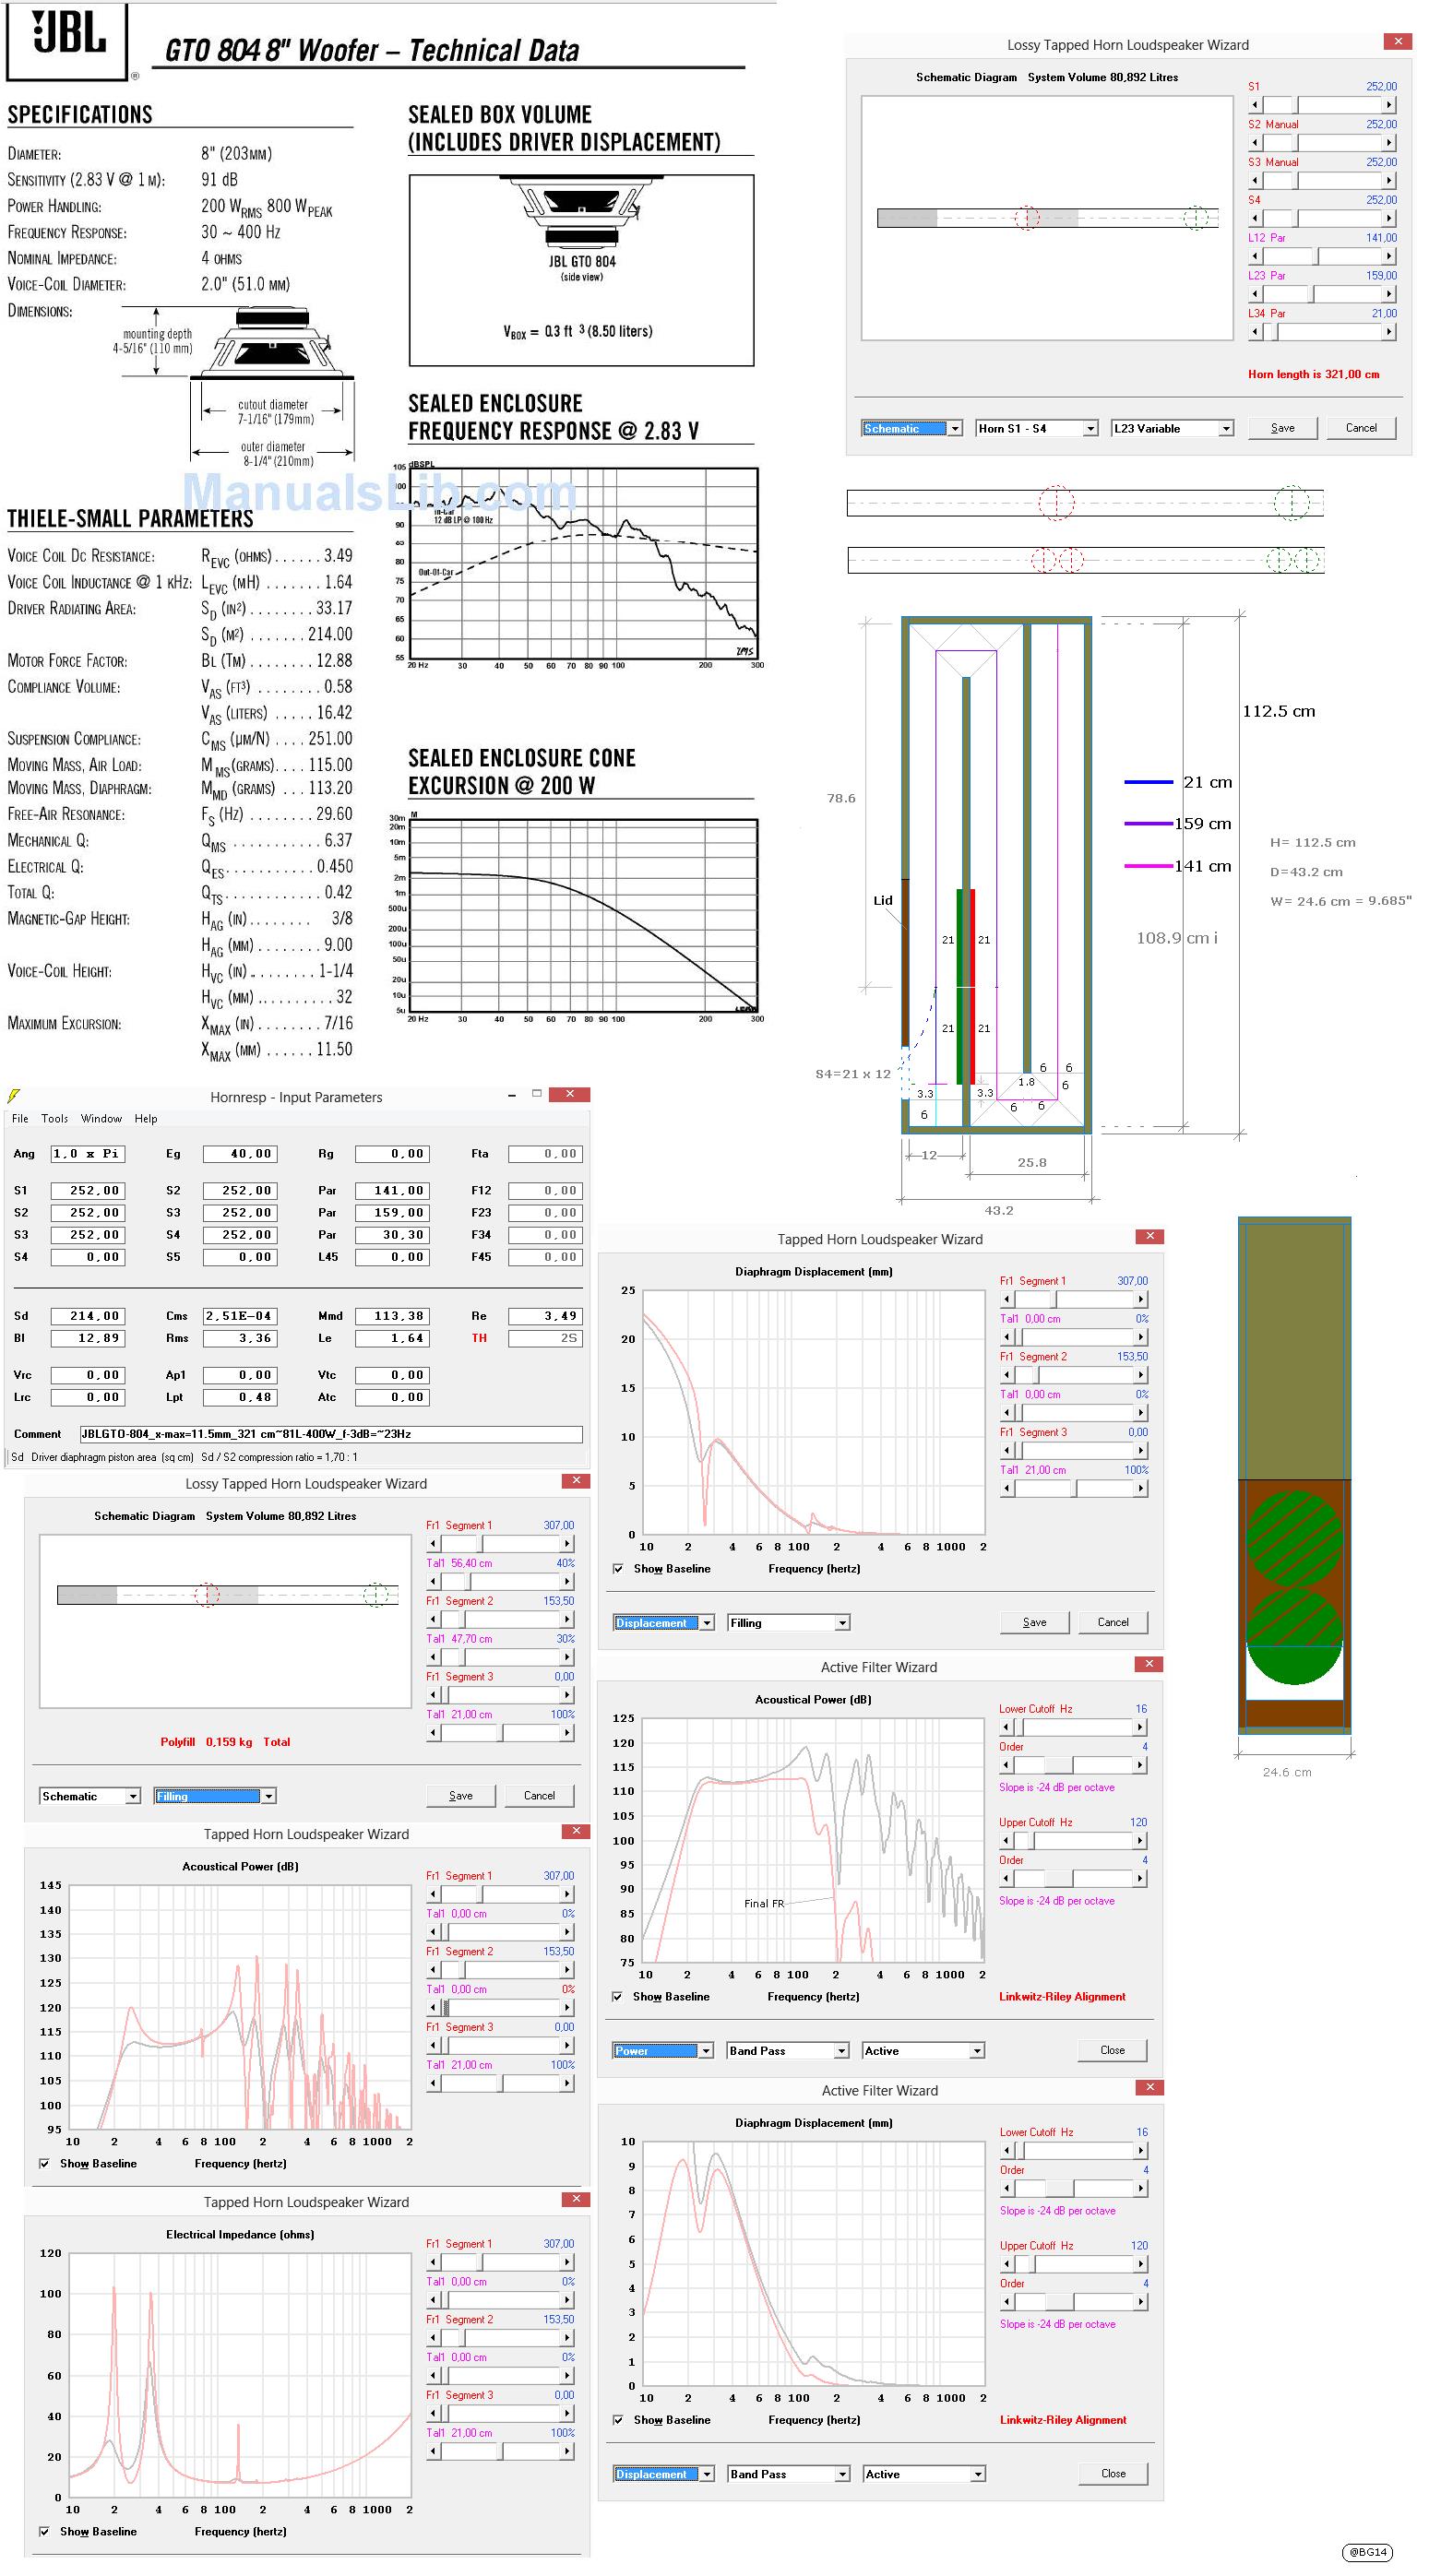Viewport: 1441px width, 2576px height.
Task: Click Save next to L23 Variable dropdown
Action: tap(1283, 428)
